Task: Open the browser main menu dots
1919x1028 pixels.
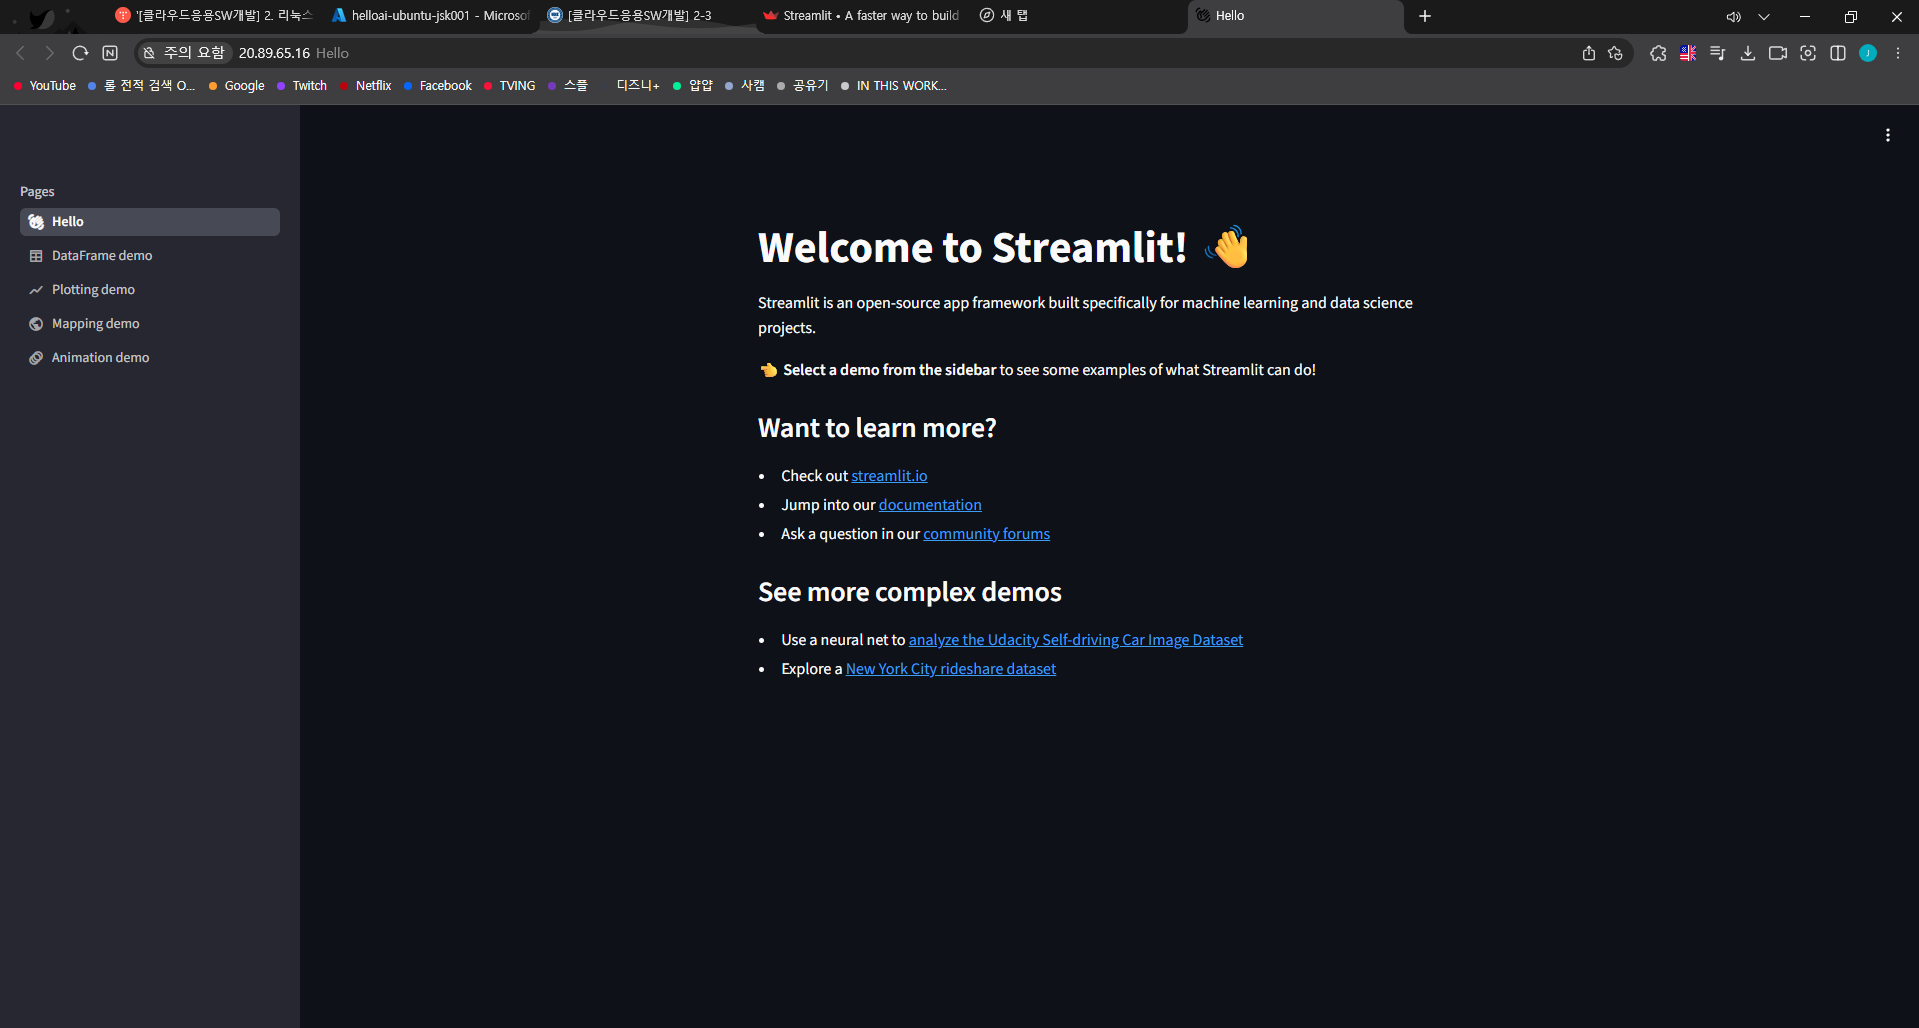Action: coord(1898,53)
